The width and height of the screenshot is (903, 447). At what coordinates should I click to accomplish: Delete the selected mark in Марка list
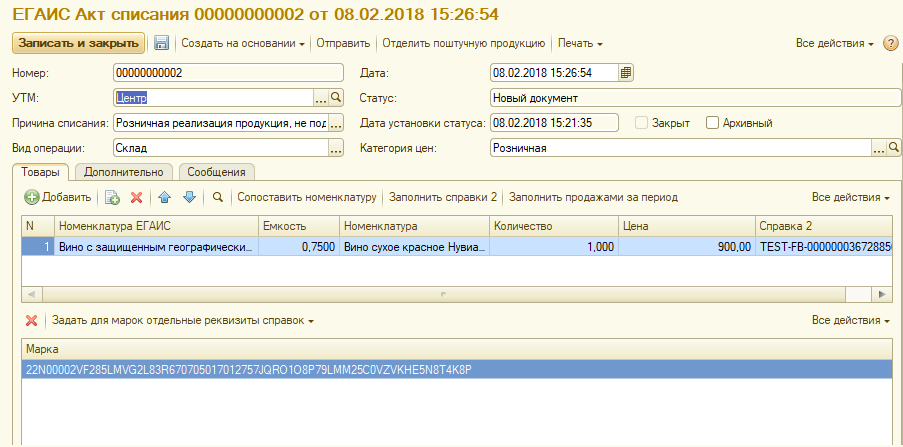pyautogui.click(x=31, y=321)
